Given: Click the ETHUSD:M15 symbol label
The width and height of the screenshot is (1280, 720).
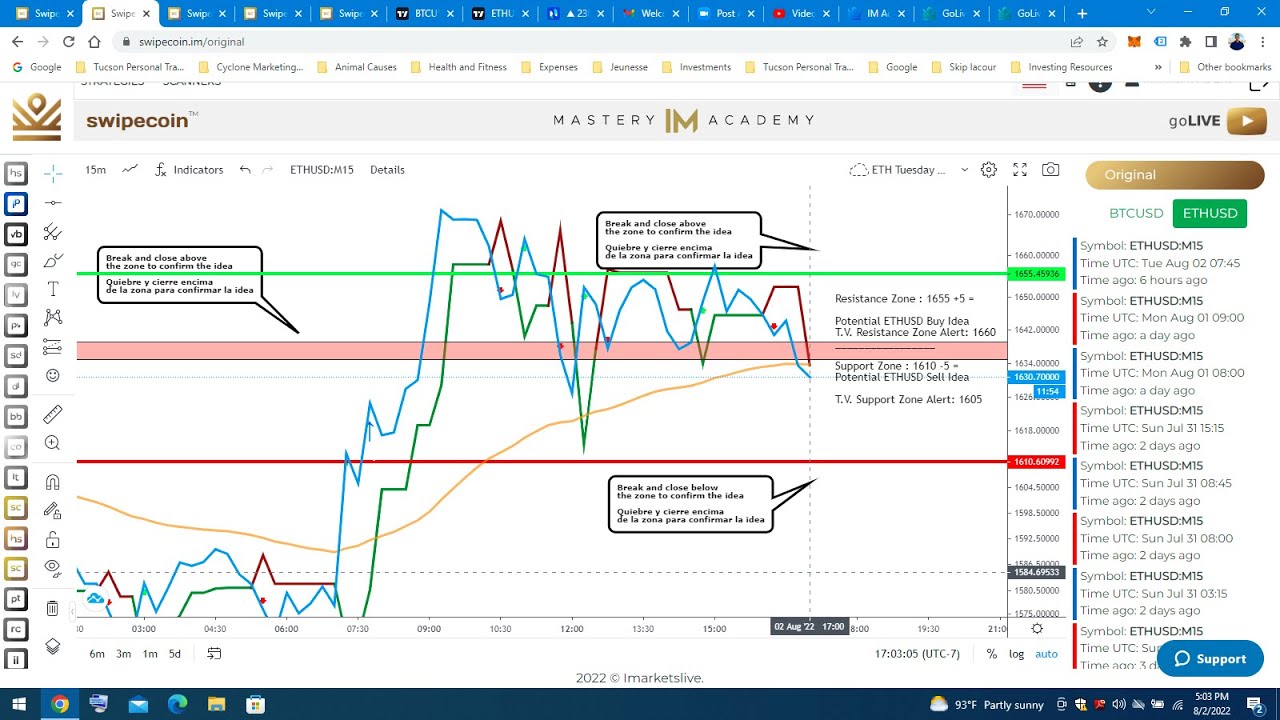Looking at the screenshot, I should click(x=322, y=170).
